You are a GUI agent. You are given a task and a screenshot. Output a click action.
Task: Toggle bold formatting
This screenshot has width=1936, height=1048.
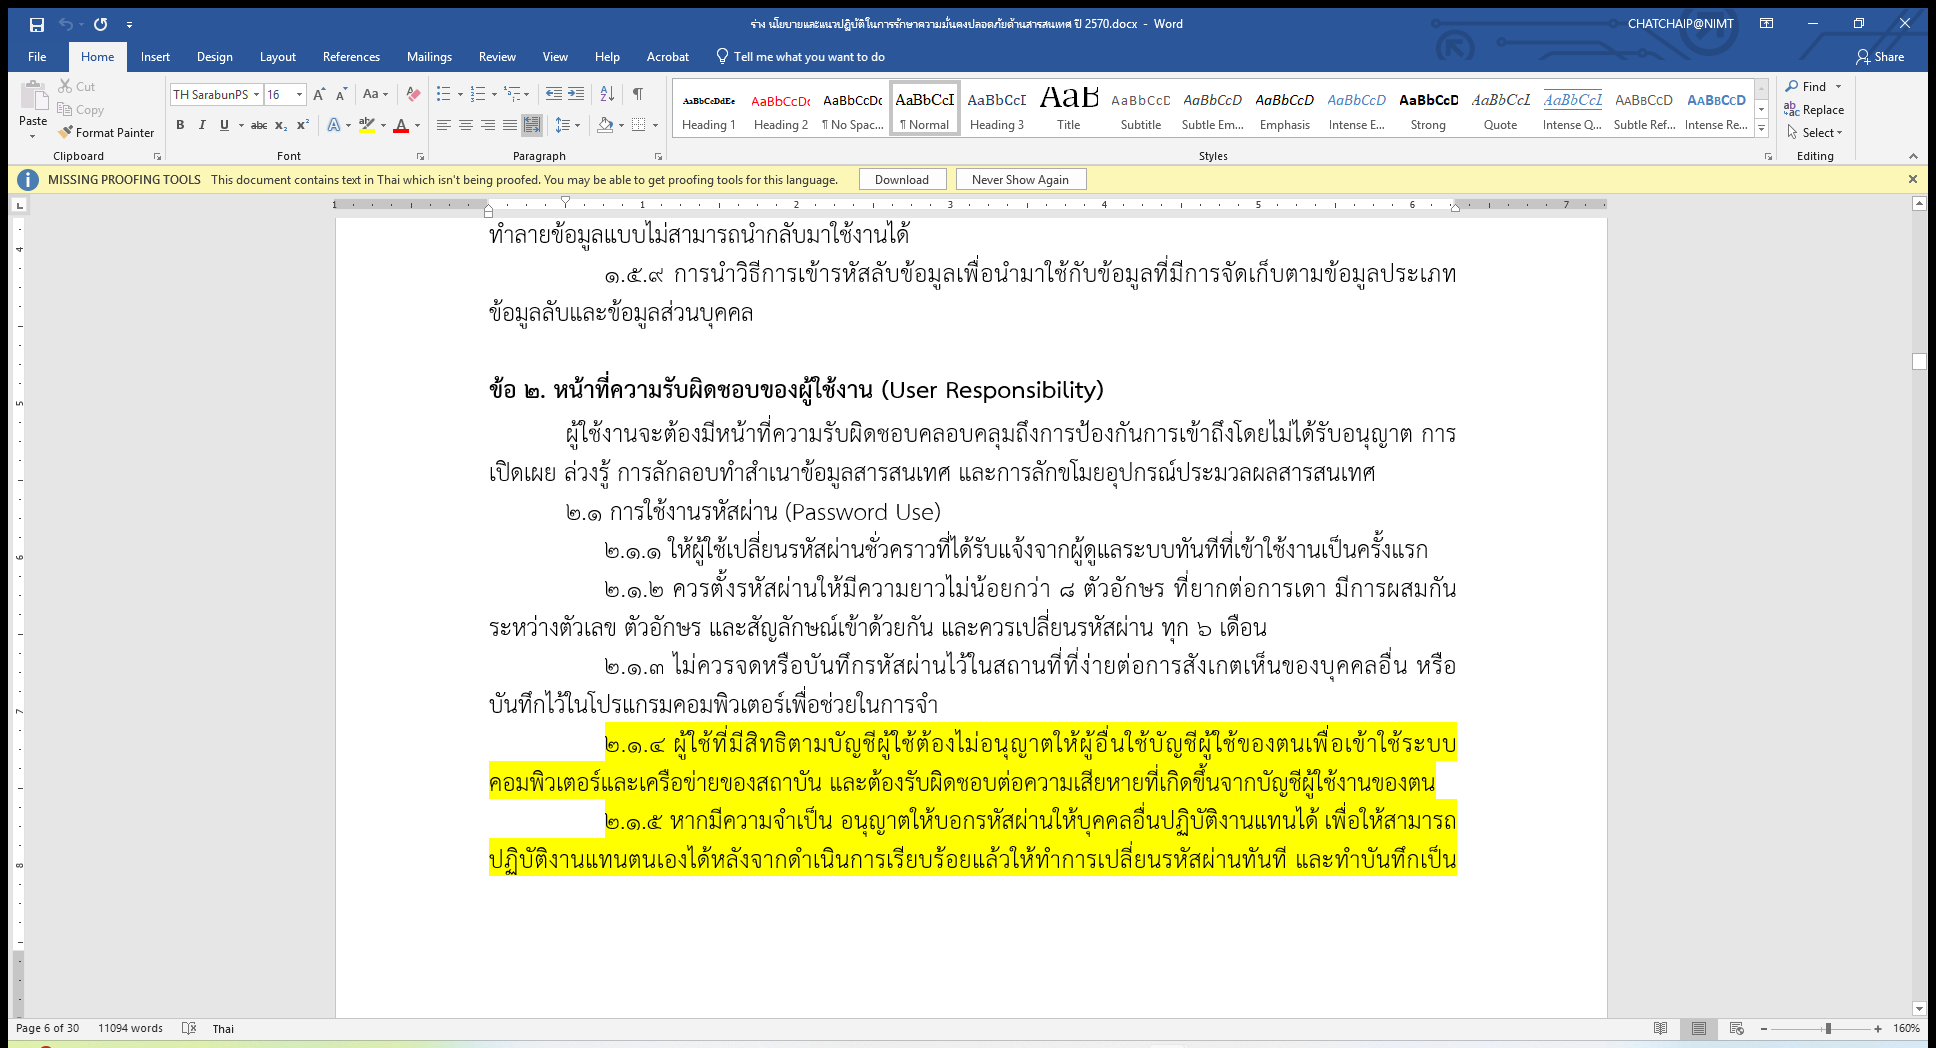[180, 125]
